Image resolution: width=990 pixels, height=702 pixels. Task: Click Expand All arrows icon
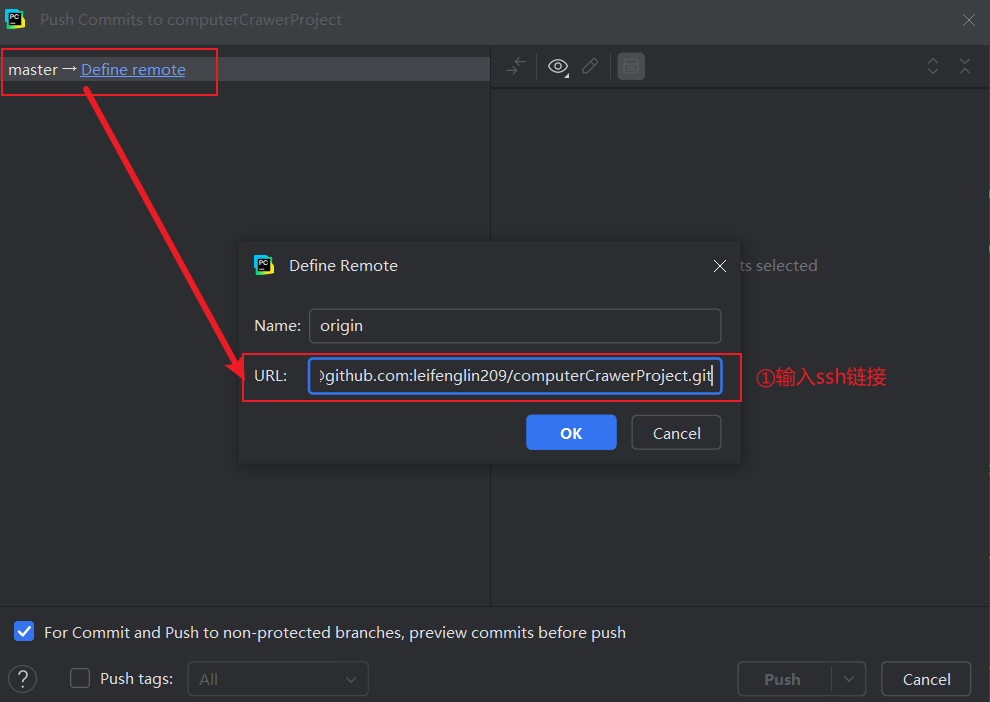[x=933, y=66]
